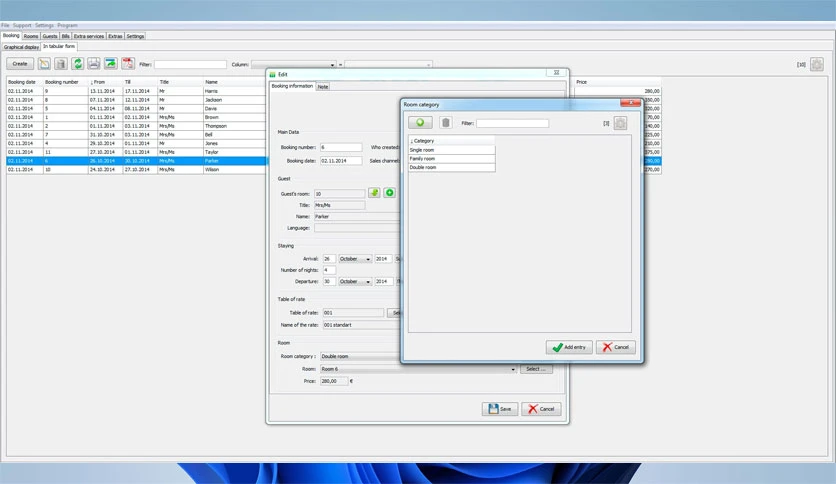Click the delete booking trash icon in main toolbar

[x=61, y=64]
